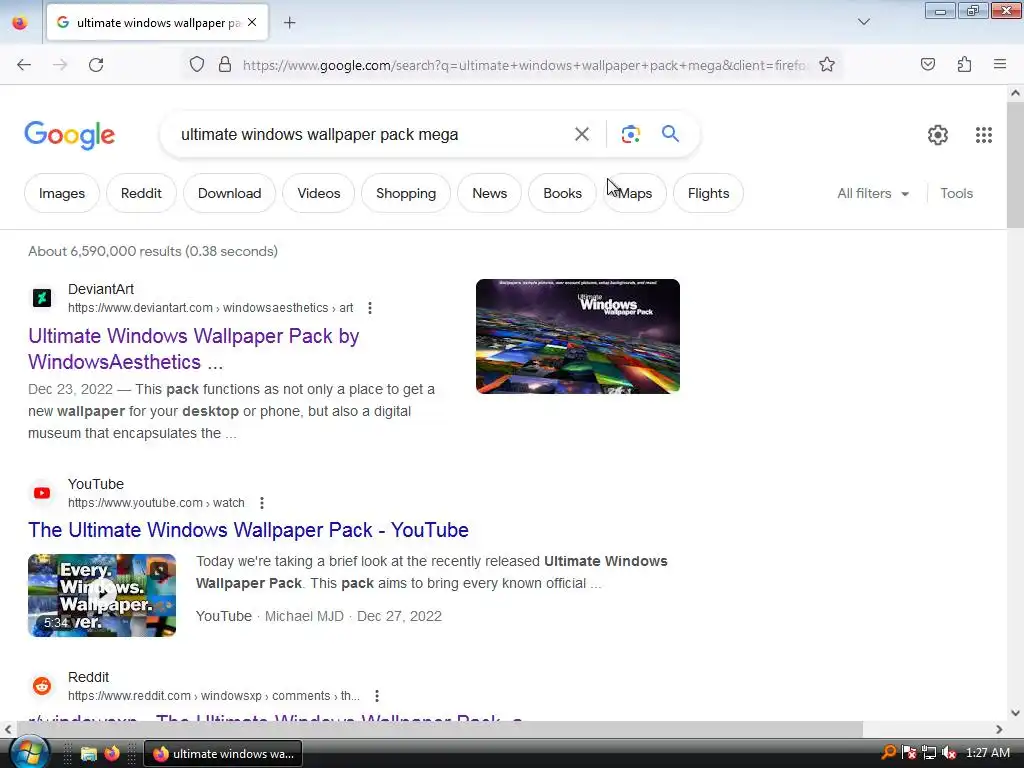Go to Google homepage logo
This screenshot has width=1024, height=768.
pyautogui.click(x=69, y=135)
